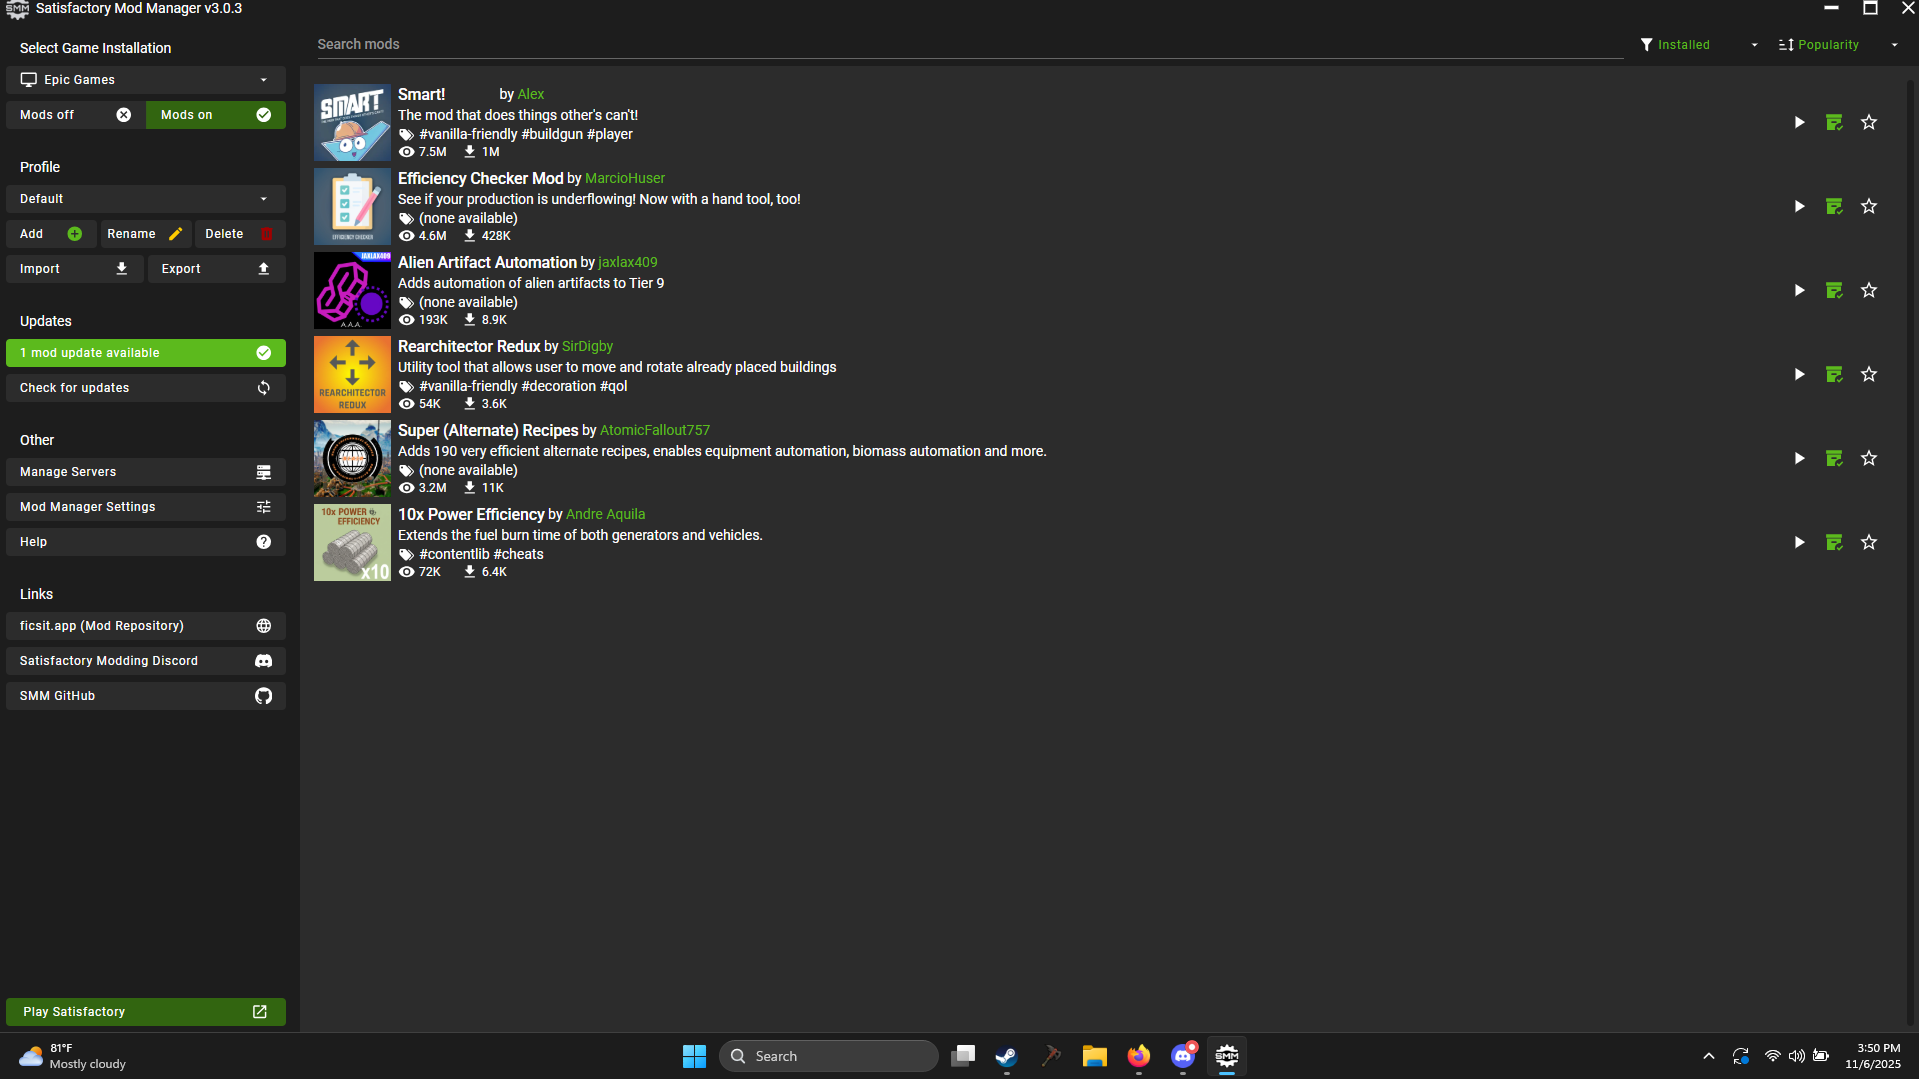Rename the current profile

(146, 234)
